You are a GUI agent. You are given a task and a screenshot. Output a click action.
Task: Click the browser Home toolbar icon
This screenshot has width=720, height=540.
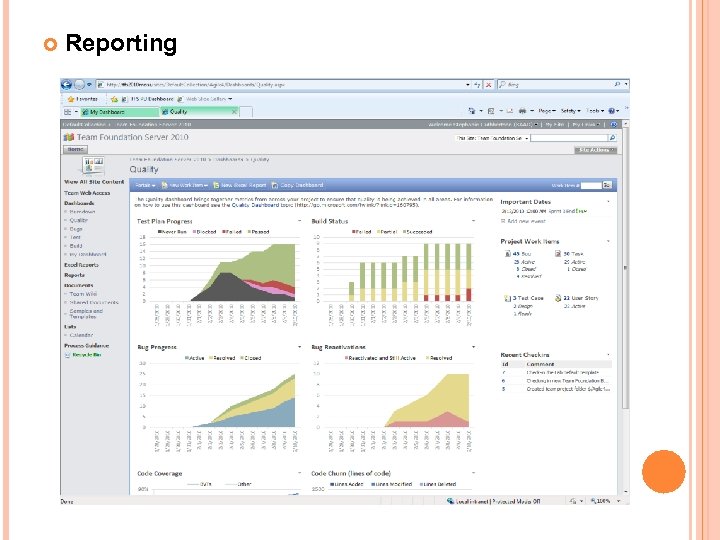point(472,111)
